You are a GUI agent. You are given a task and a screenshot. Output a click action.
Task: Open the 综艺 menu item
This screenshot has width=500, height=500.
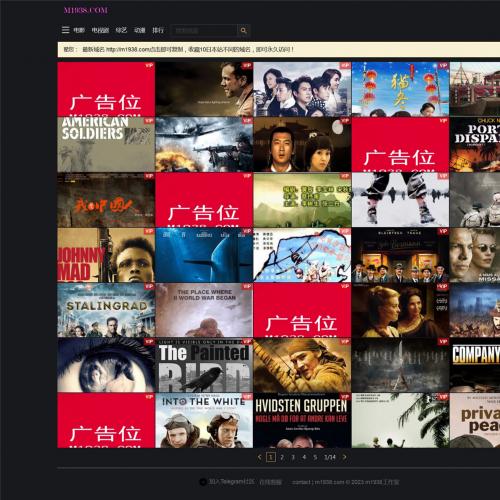tap(121, 30)
